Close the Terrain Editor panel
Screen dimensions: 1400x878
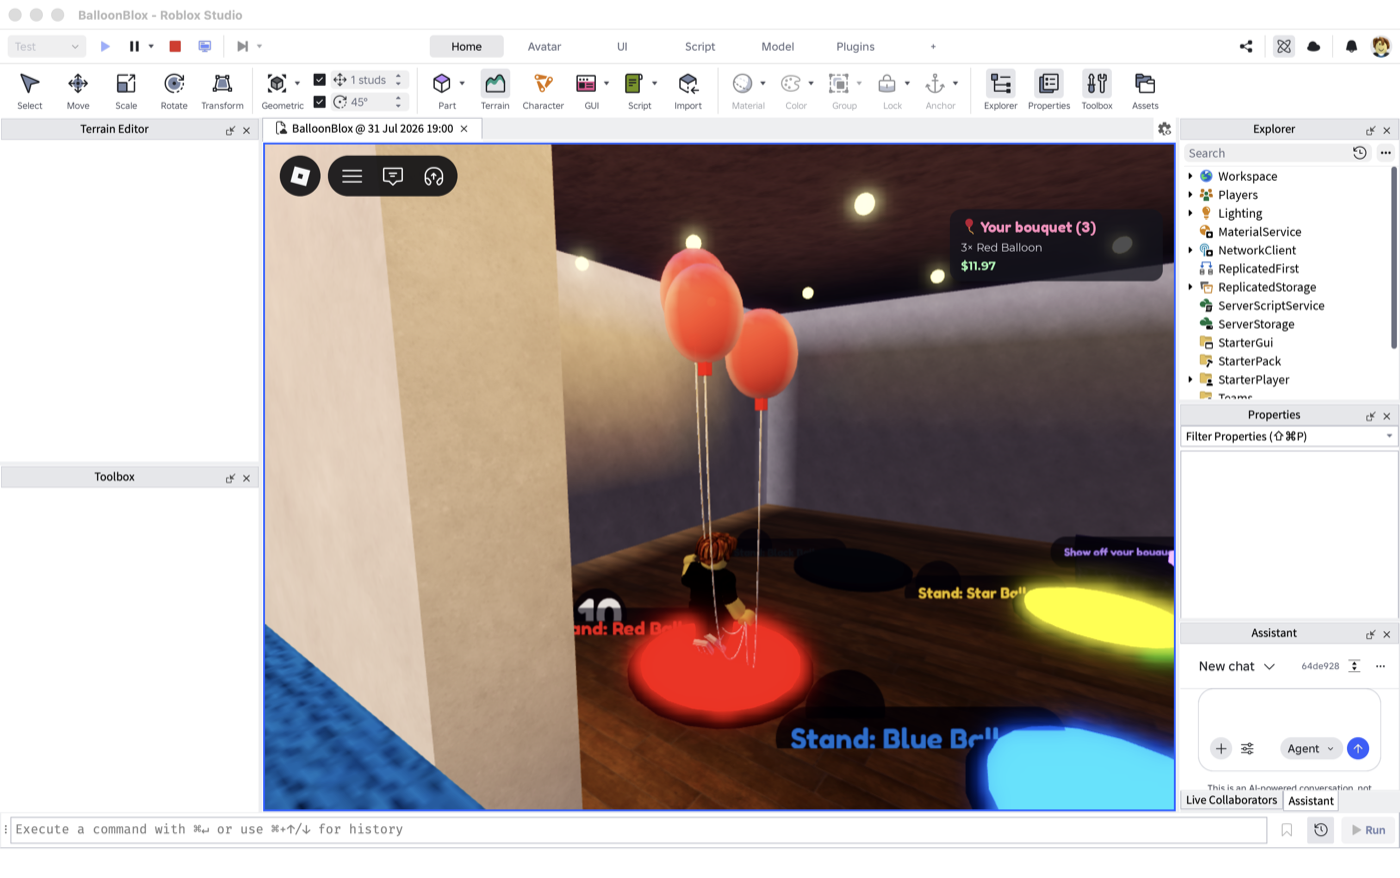coord(246,130)
